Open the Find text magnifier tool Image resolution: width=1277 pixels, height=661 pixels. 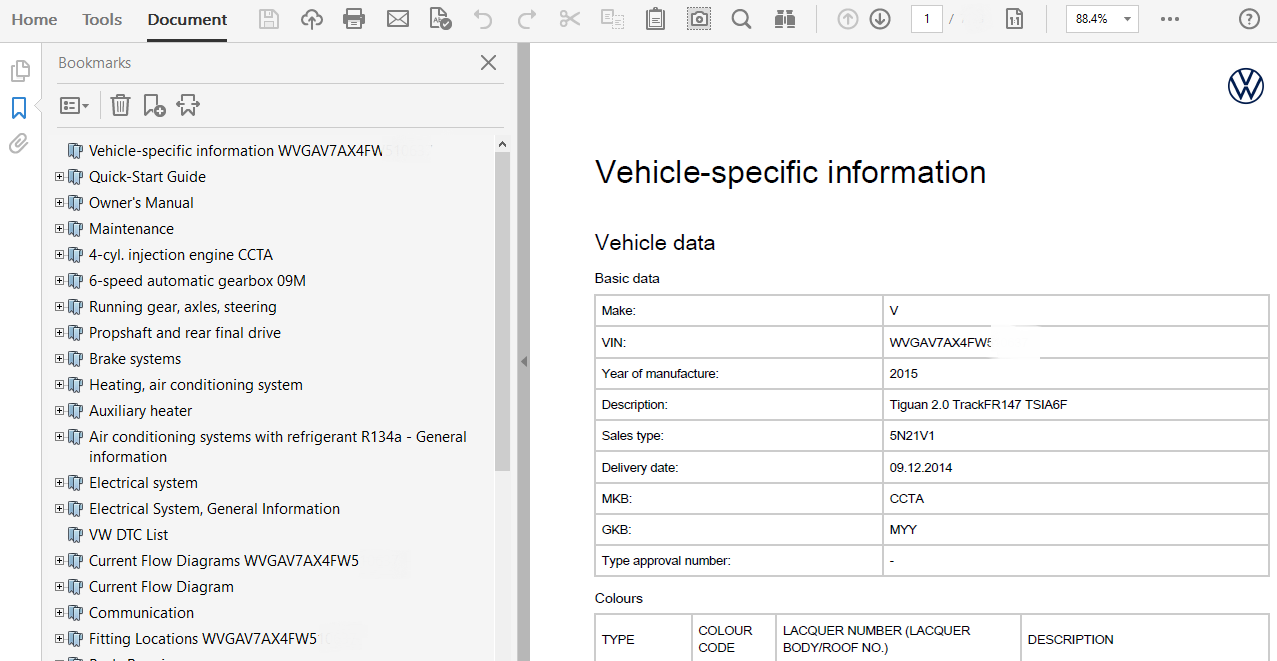(741, 19)
